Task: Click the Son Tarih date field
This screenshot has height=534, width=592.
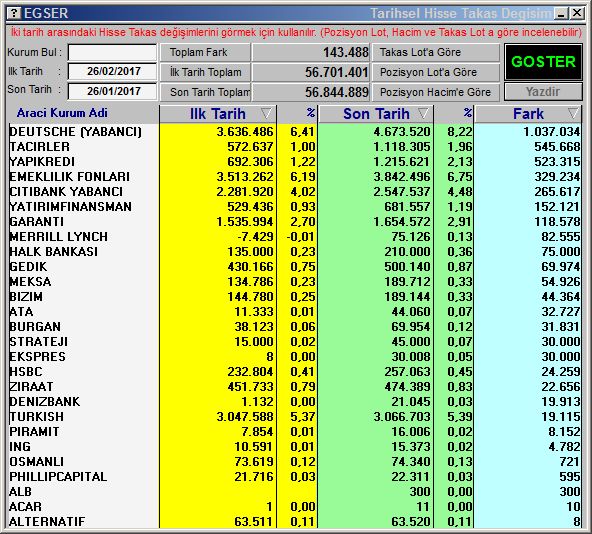Action: point(112,91)
